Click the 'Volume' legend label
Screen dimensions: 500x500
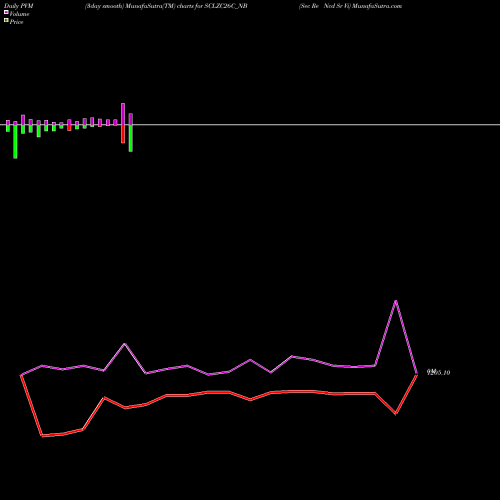(19, 14)
